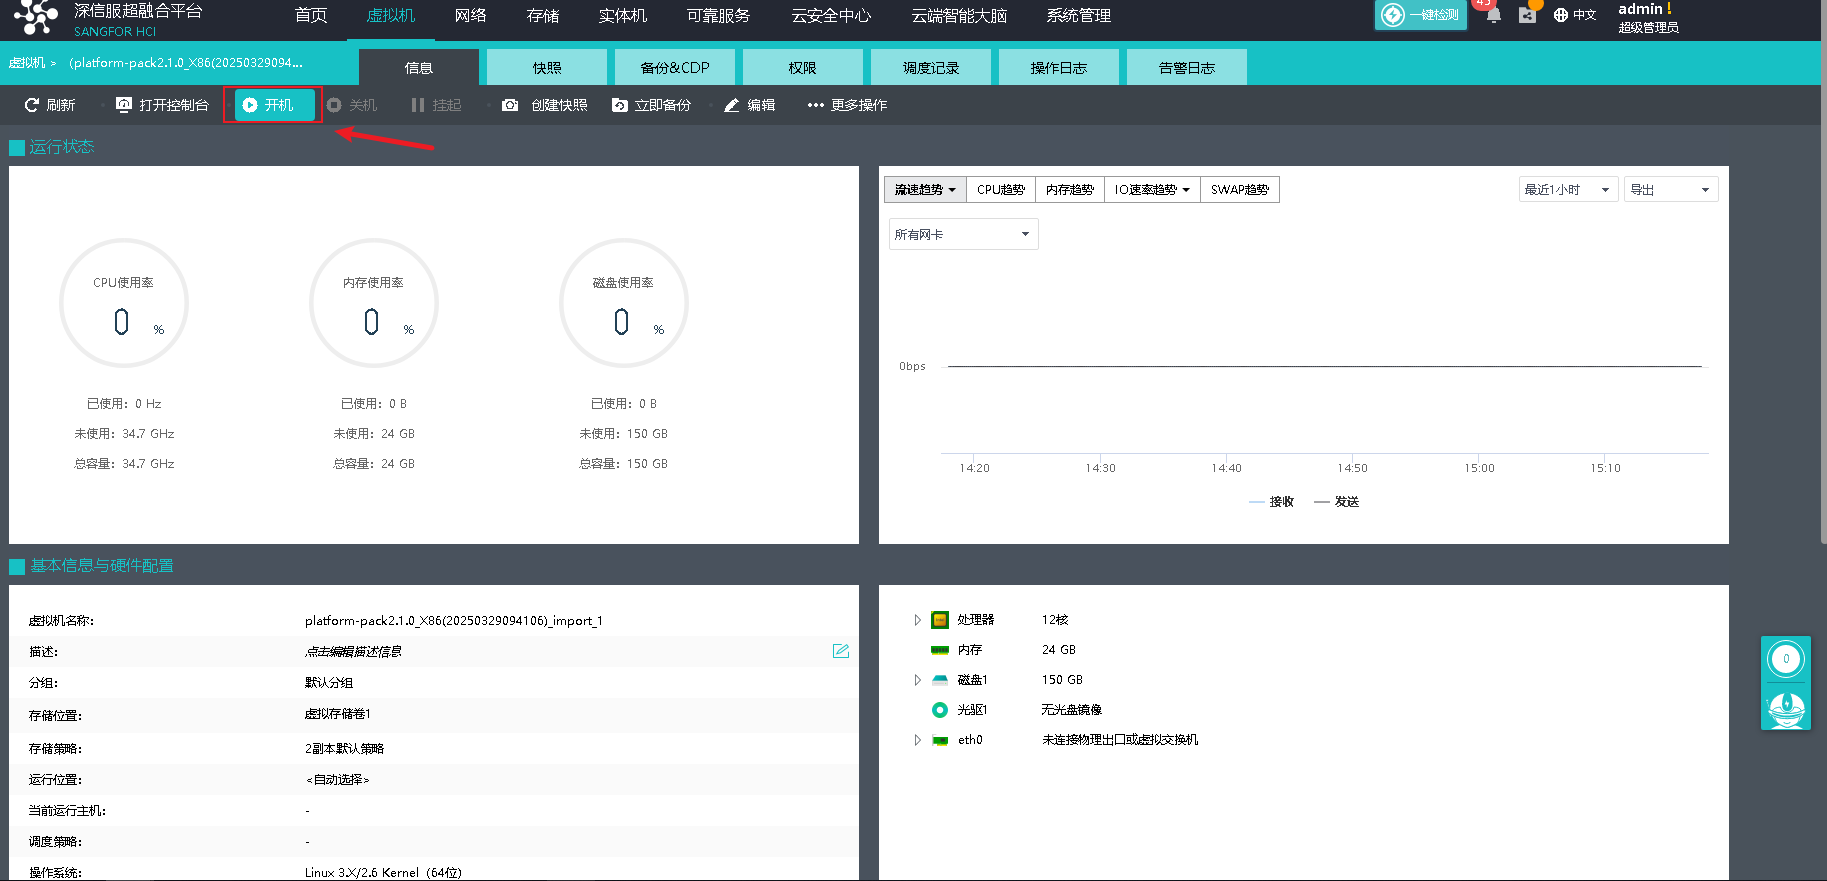Power on the virtual machine
This screenshot has width=1827, height=881.
point(268,105)
